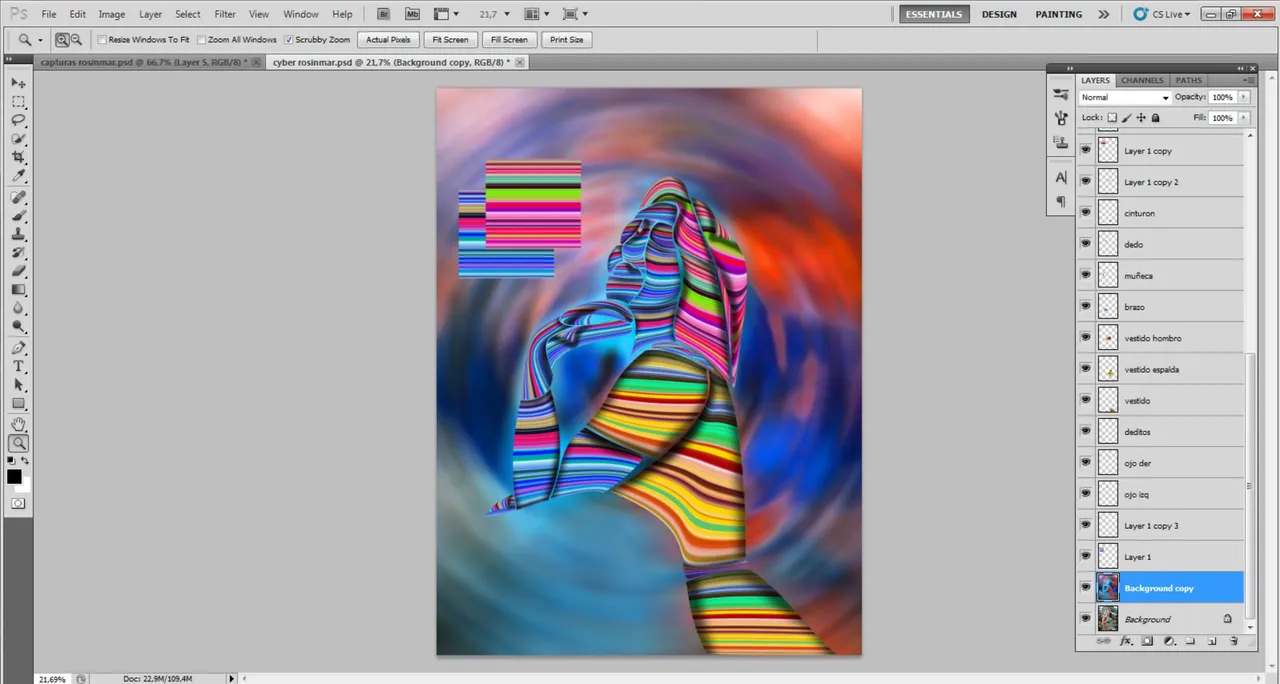Enable Resize Windows To Fit checkbox
Screen dimensions: 1280x684
[x=102, y=40]
